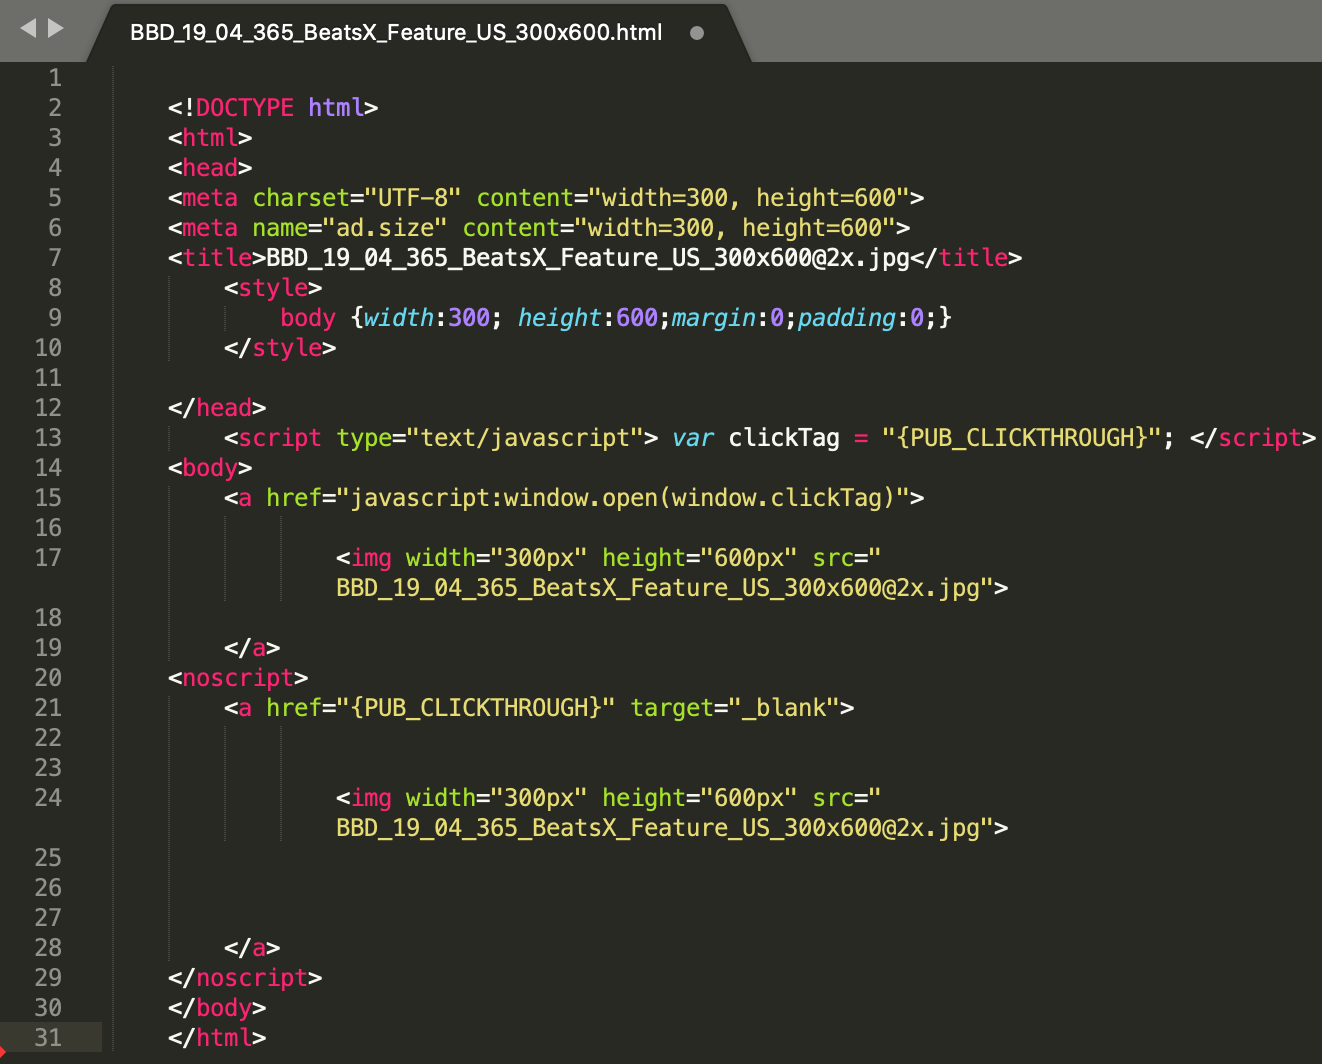Click line number 31 in the gutter
The height and width of the screenshot is (1064, 1322).
point(47,1037)
